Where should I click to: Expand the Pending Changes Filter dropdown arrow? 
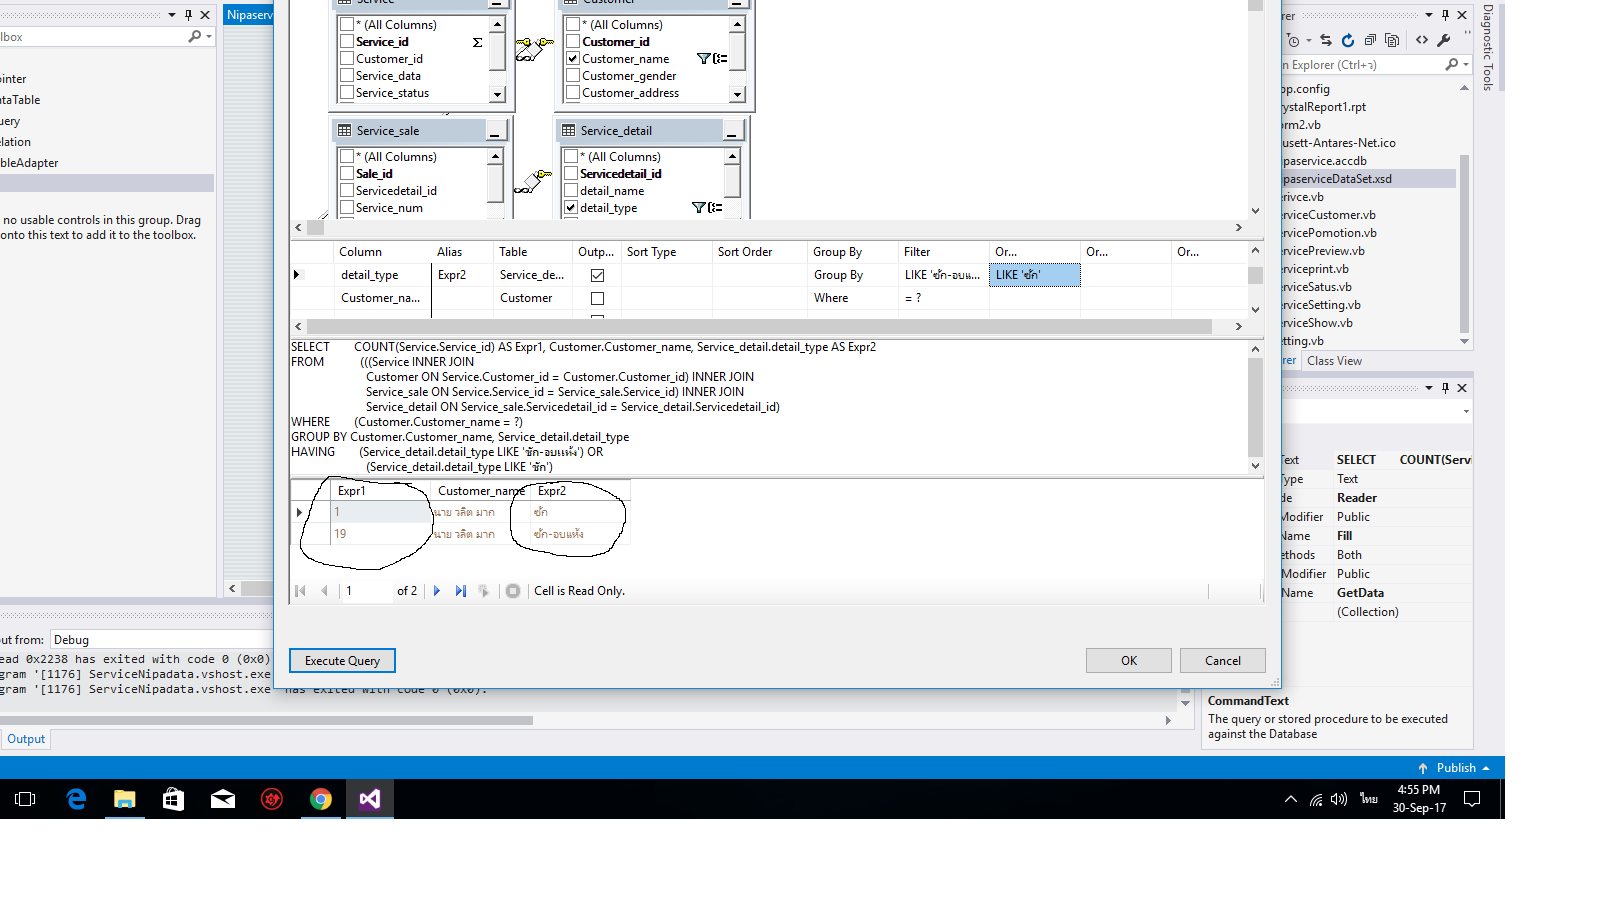pos(1308,41)
